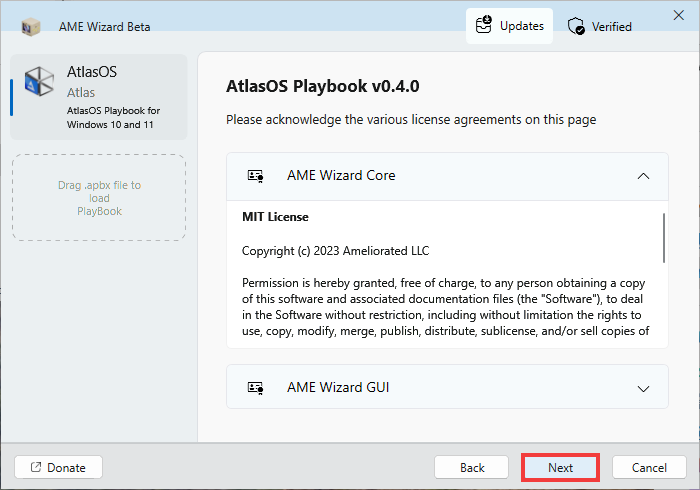This screenshot has width=700, height=490.
Task: Open the Updates tab
Action: pos(509,26)
